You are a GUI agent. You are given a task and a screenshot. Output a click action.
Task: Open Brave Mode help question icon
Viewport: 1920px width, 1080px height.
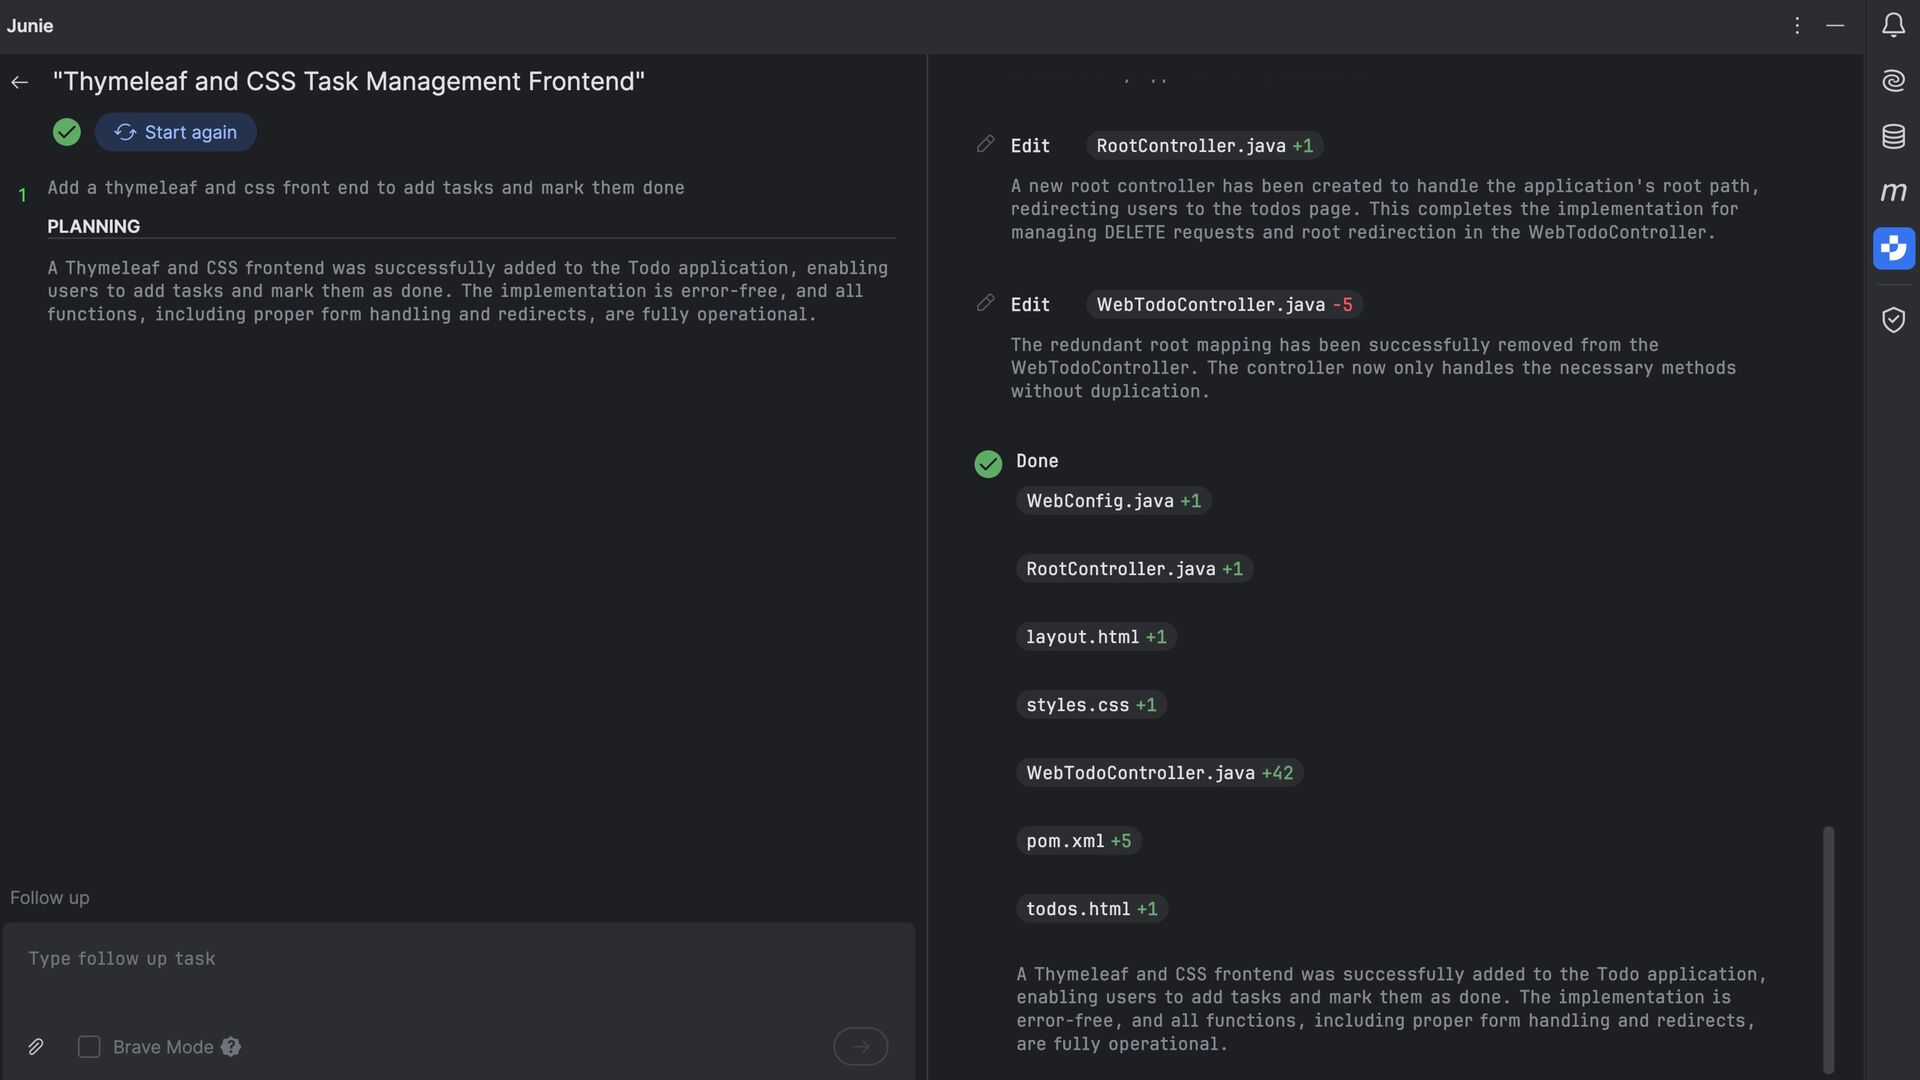[231, 1047]
